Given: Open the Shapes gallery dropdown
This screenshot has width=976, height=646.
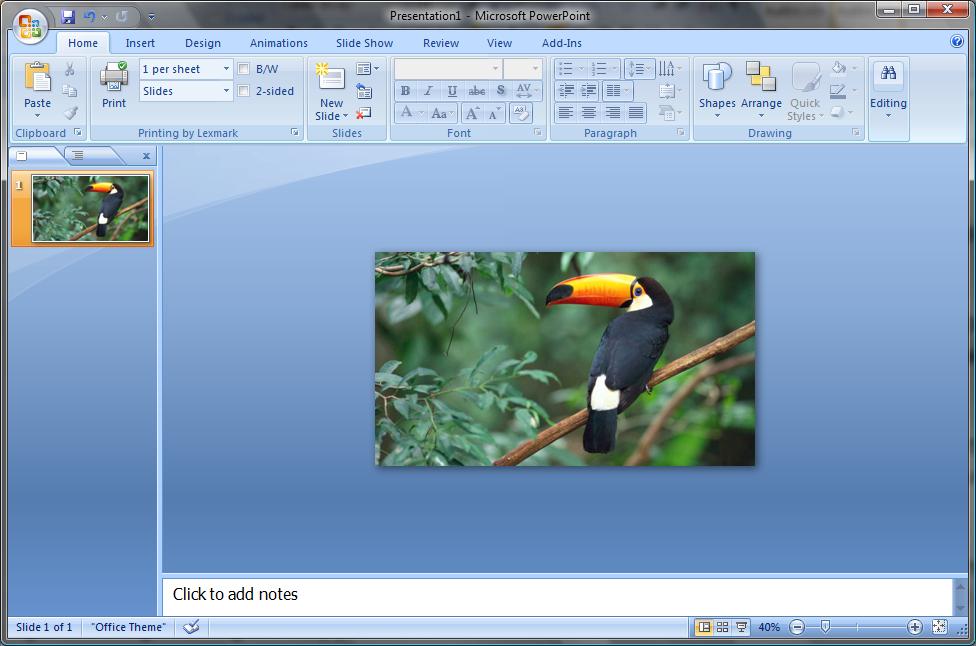Looking at the screenshot, I should [717, 90].
